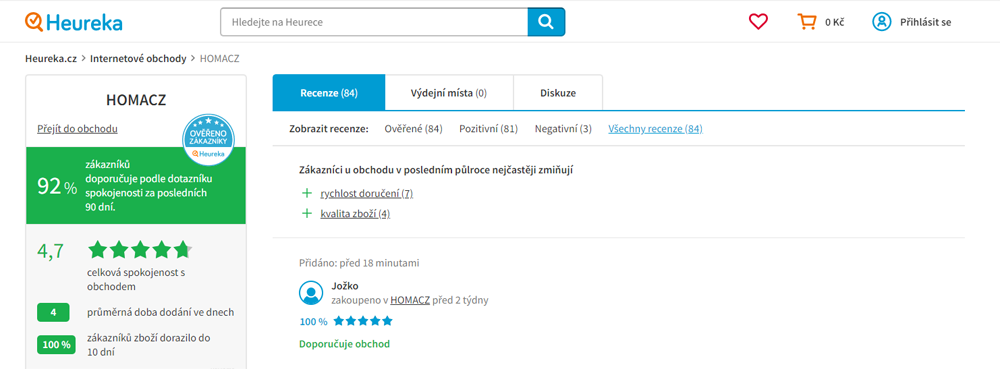Click the plus icon beside kvalita zboží
1000x369 pixels.
[x=307, y=213]
